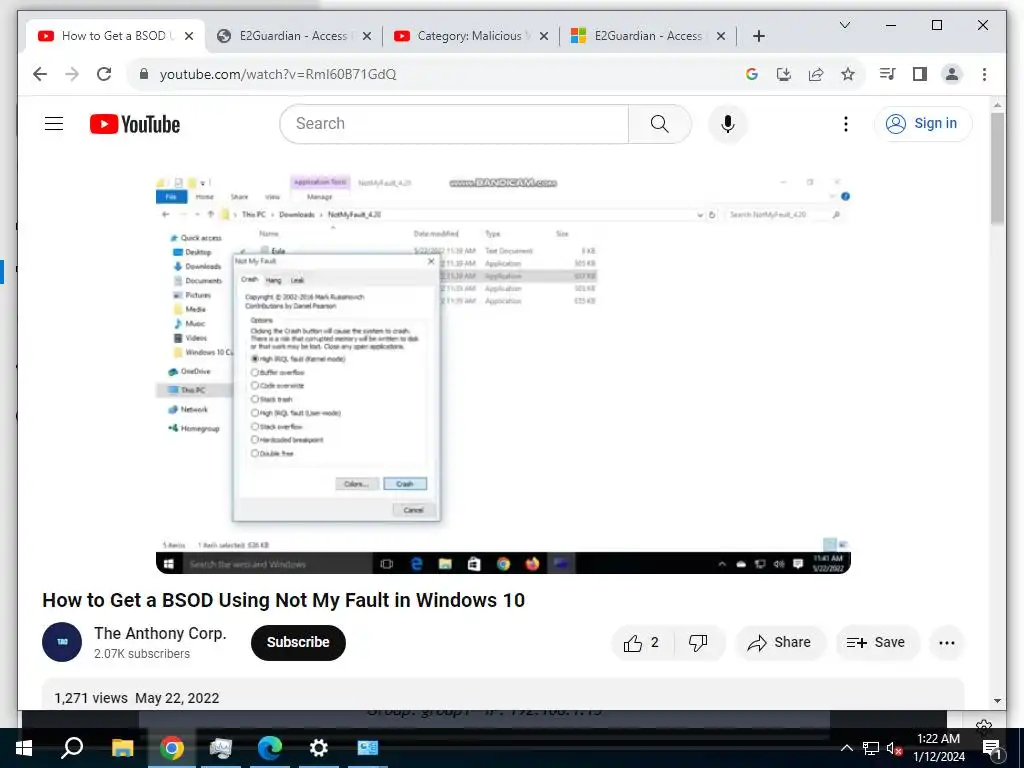The image size is (1024, 768).
Task: Close the Category: Malicious tab
Action: 543,36
